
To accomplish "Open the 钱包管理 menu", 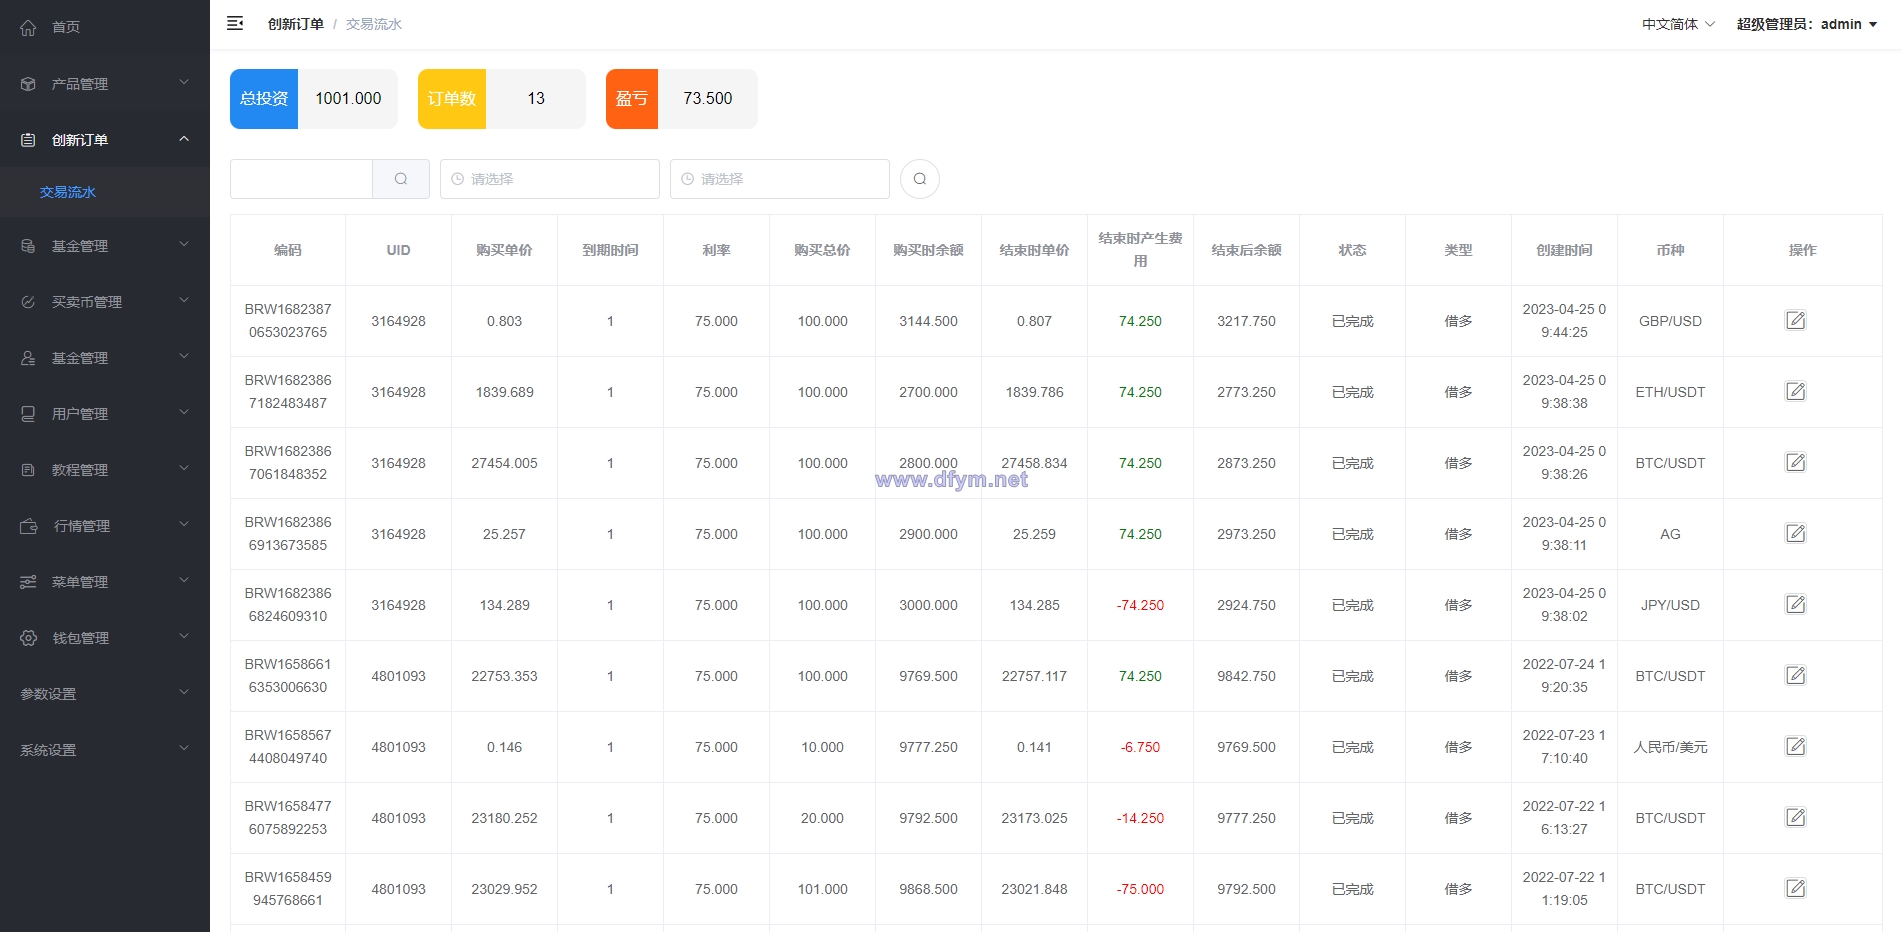I will [105, 638].
